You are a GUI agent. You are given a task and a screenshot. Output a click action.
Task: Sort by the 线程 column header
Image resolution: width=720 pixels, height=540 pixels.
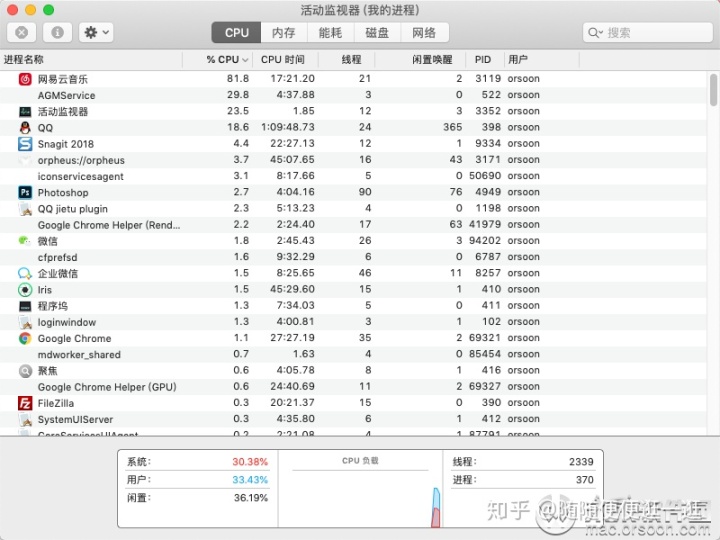[x=347, y=60]
